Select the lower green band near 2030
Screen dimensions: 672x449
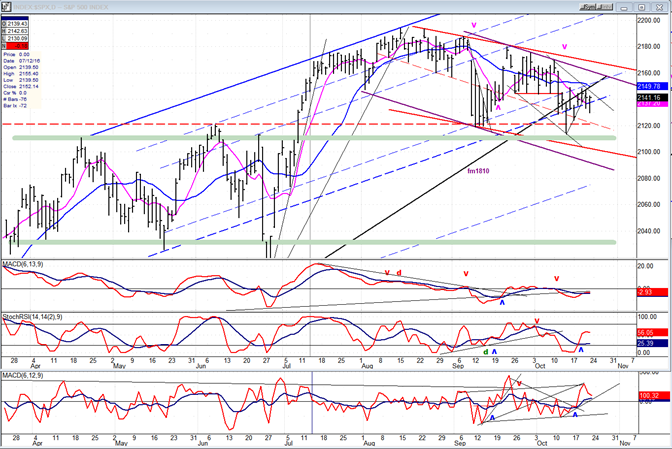[314, 242]
